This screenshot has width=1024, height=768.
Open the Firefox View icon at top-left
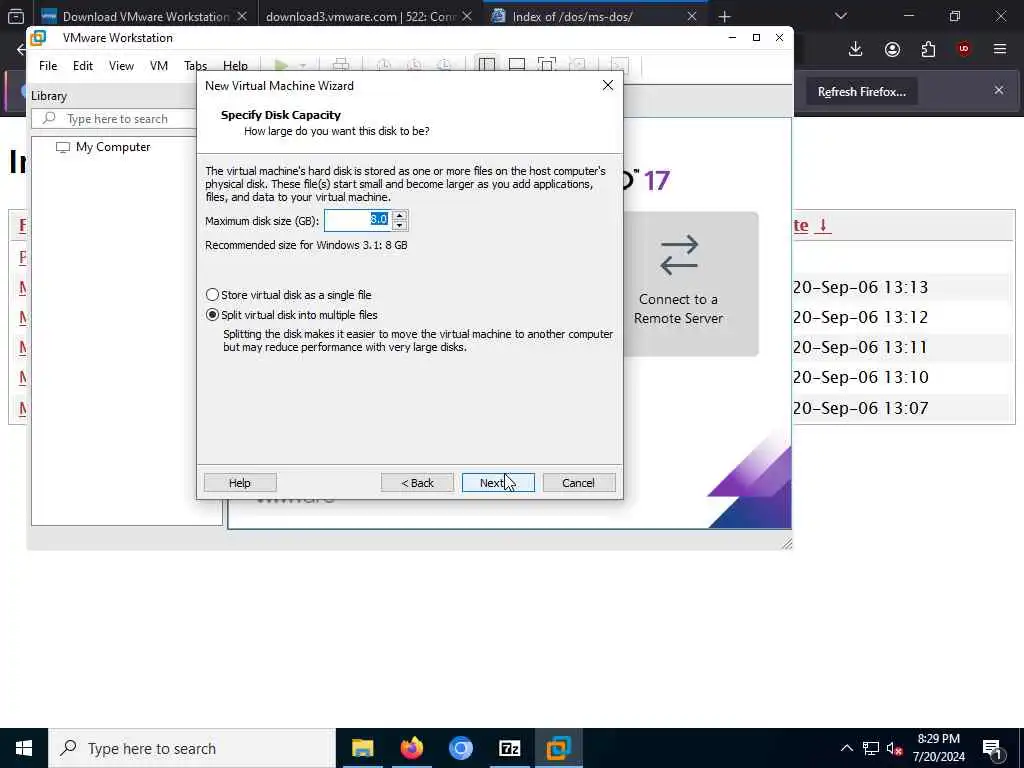(x=16, y=16)
